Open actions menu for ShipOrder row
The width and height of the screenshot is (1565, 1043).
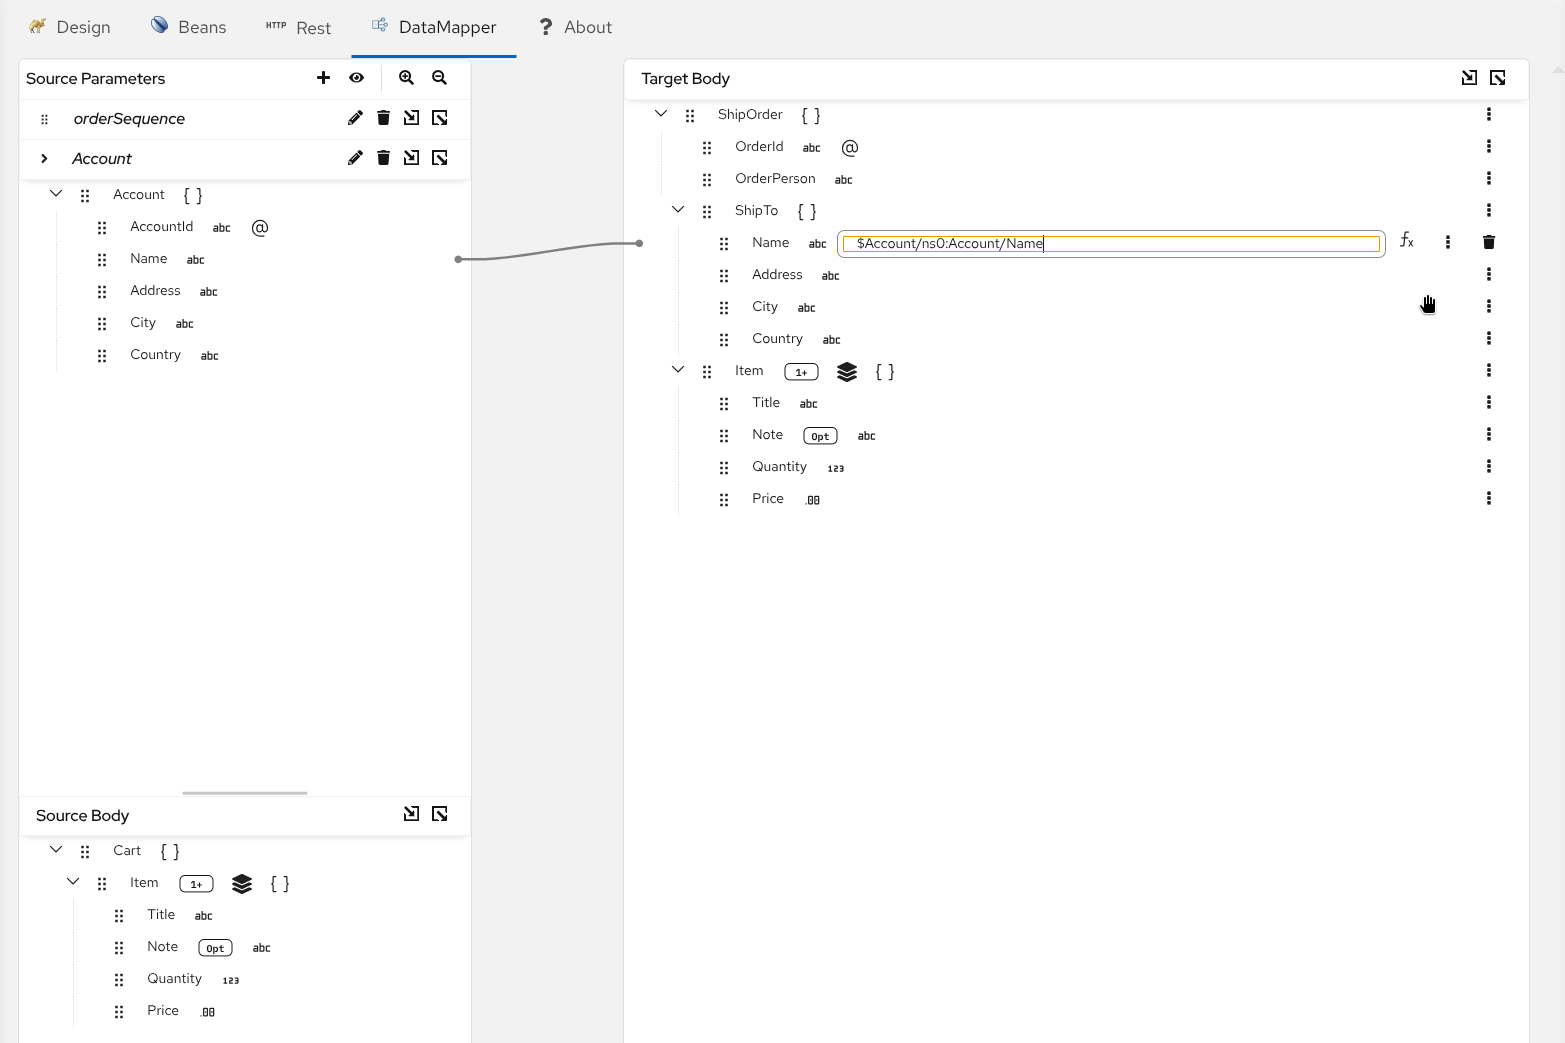tap(1489, 114)
